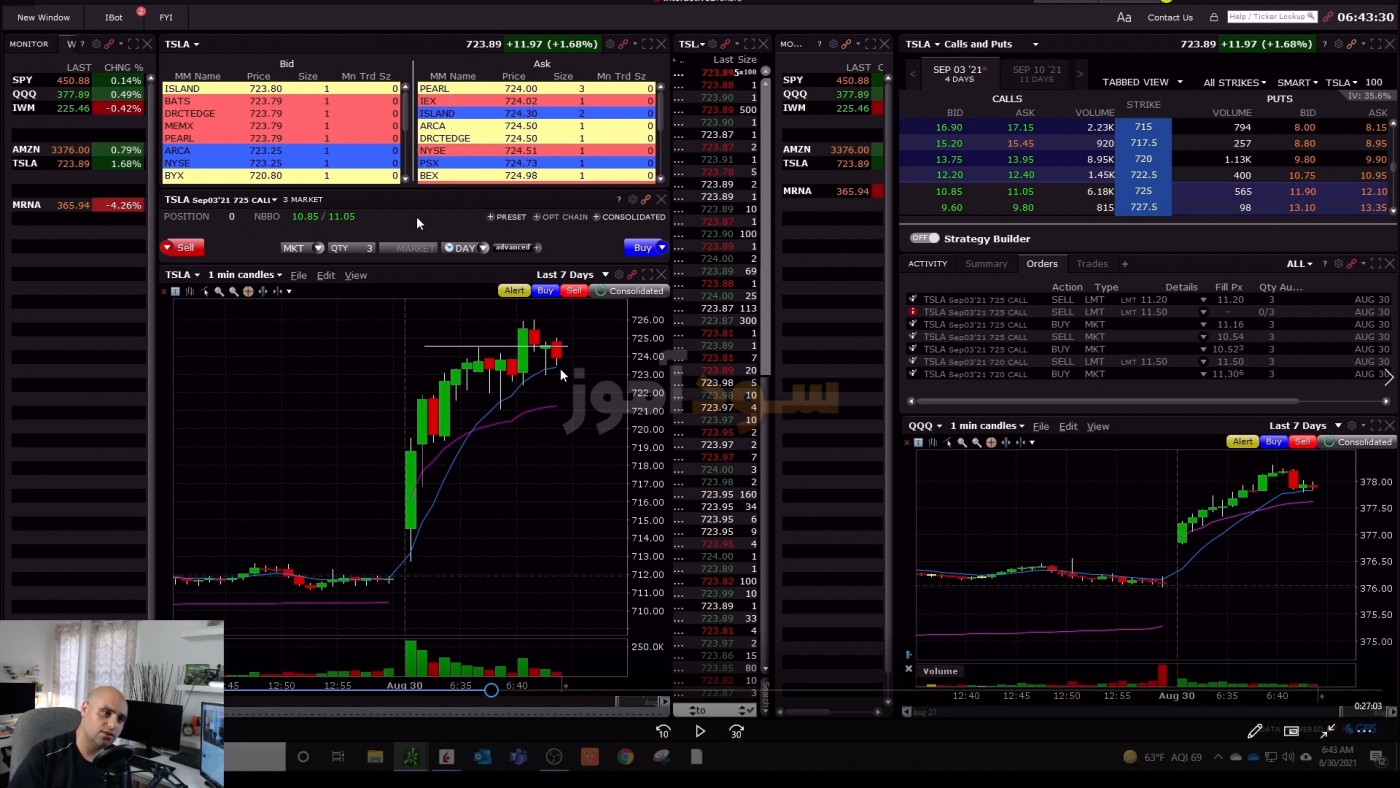Expand the advanced order options
The image size is (1400, 788).
[515, 247]
